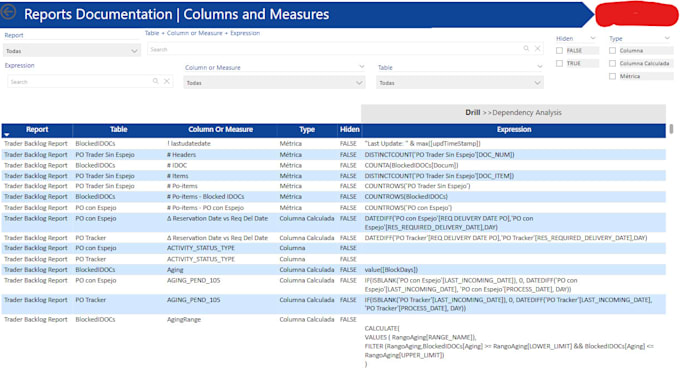Sort by the Type column header
The width and height of the screenshot is (680, 368).
pyautogui.click(x=307, y=129)
